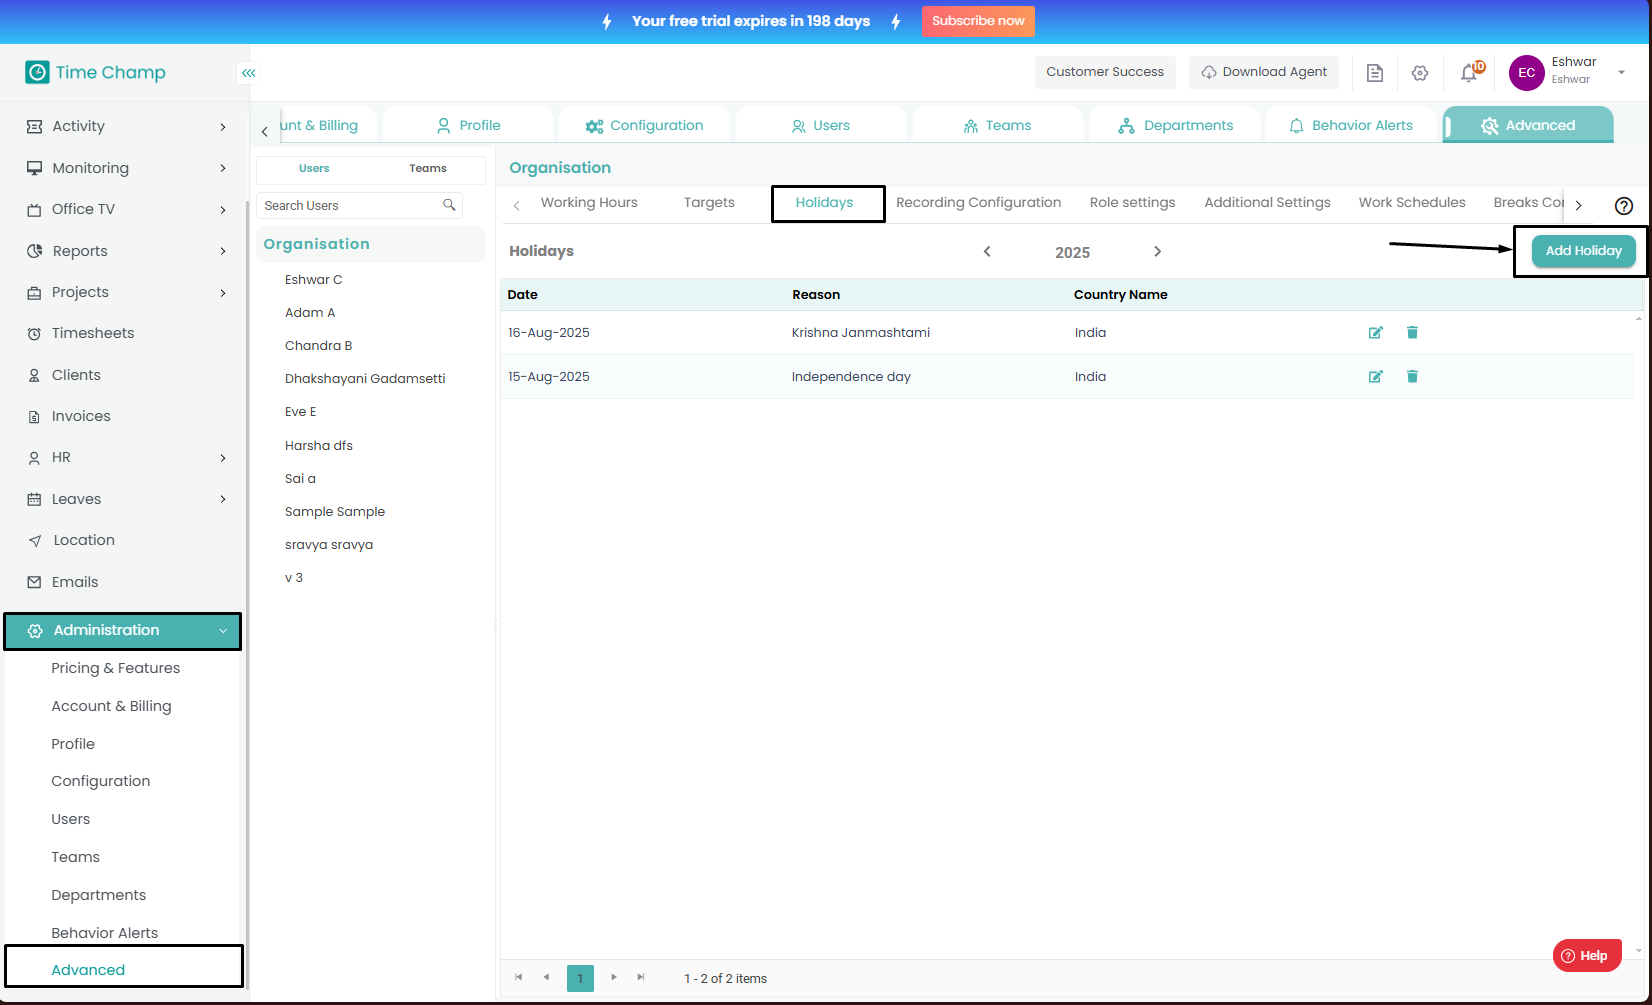
Task: Switch to the Working Hours tab
Action: coord(589,203)
